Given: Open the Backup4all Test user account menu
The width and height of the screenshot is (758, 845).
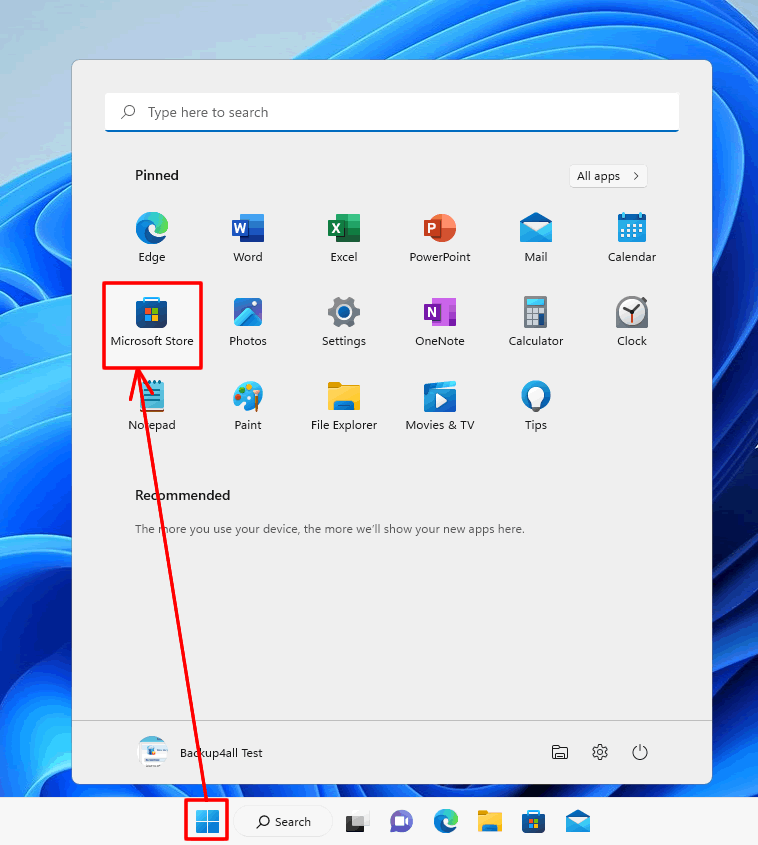Looking at the screenshot, I should coord(200,752).
